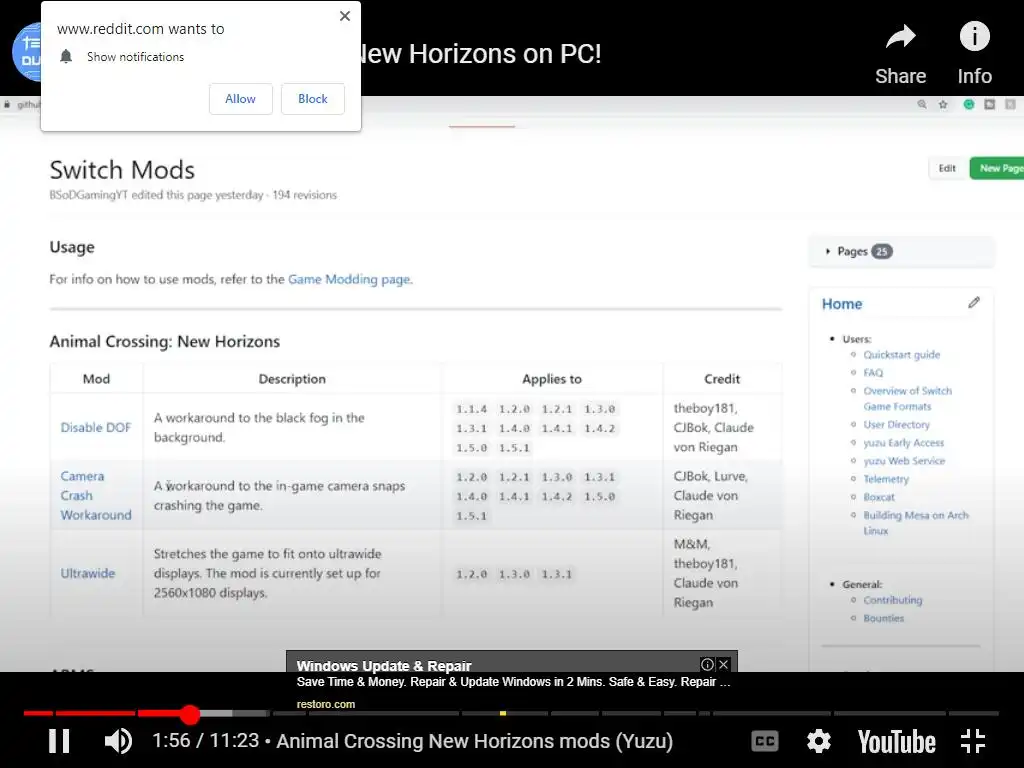The height and width of the screenshot is (768, 1024).
Task: Click the green extension icon in browser toolbar
Action: pyautogui.click(x=968, y=104)
